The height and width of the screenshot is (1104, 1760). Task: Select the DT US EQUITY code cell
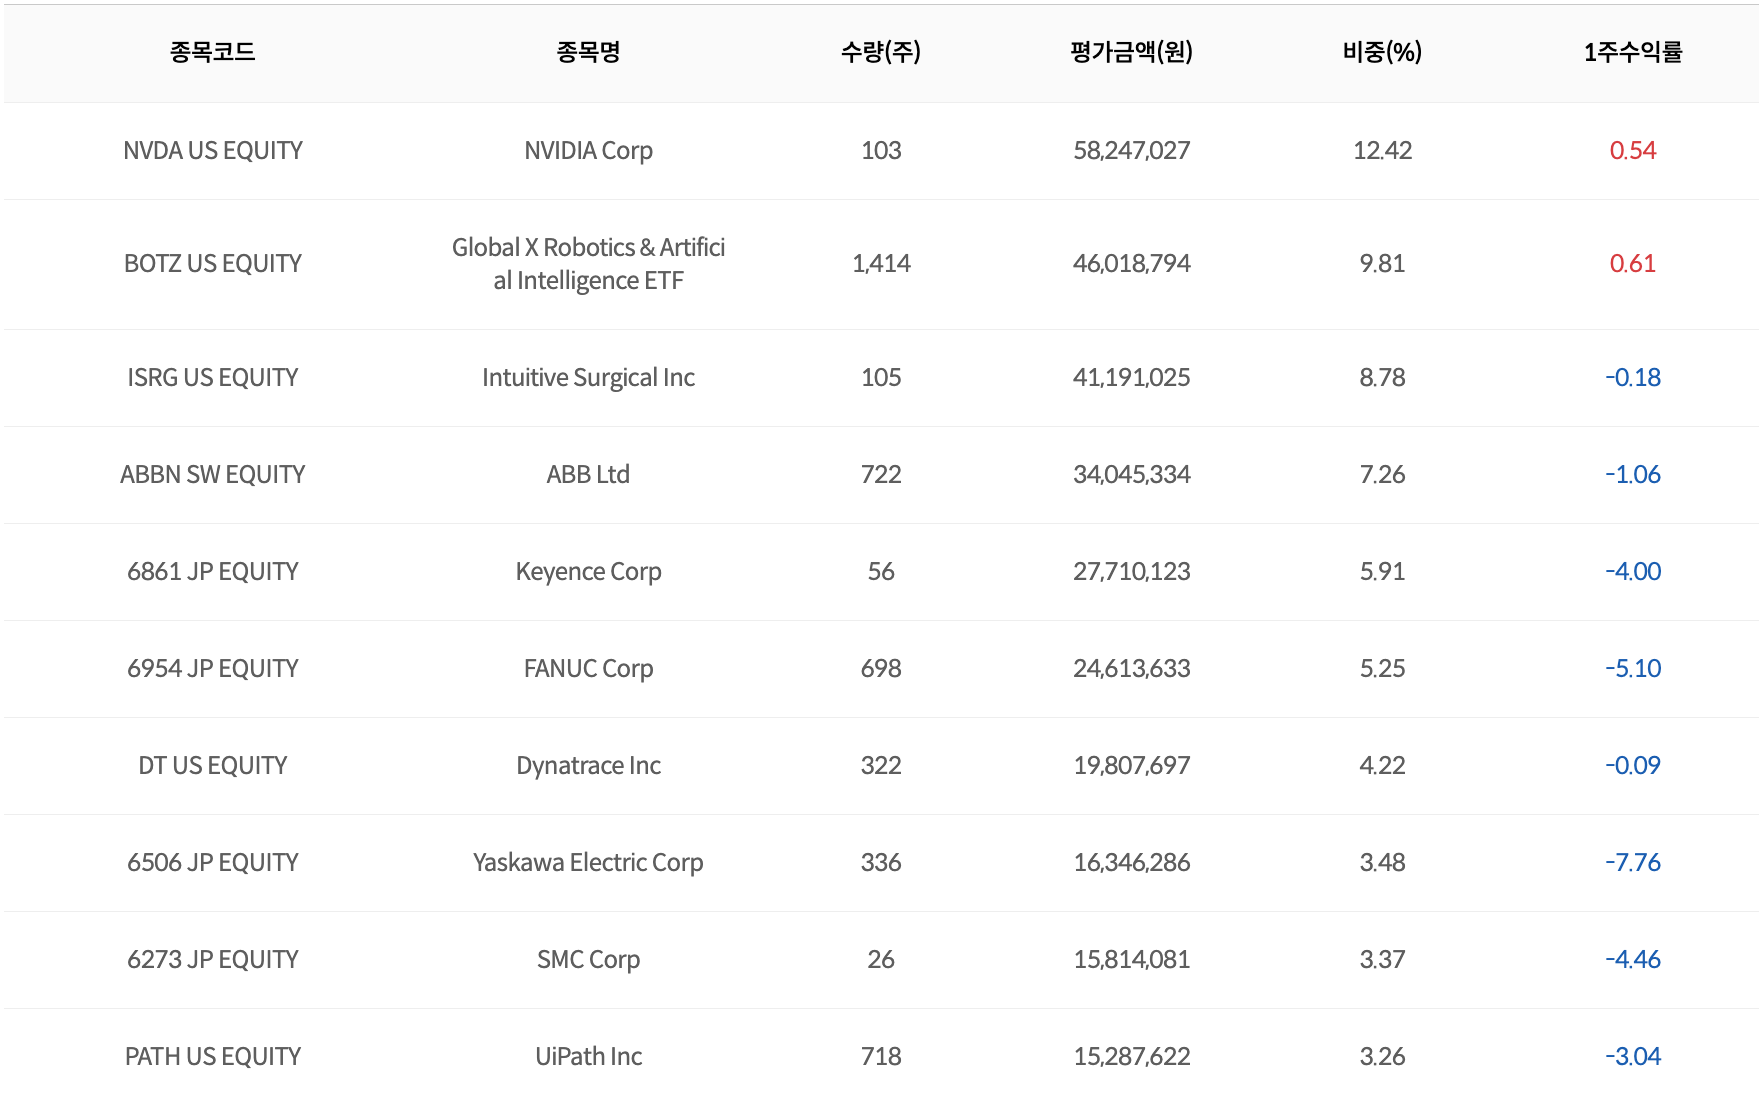(212, 765)
